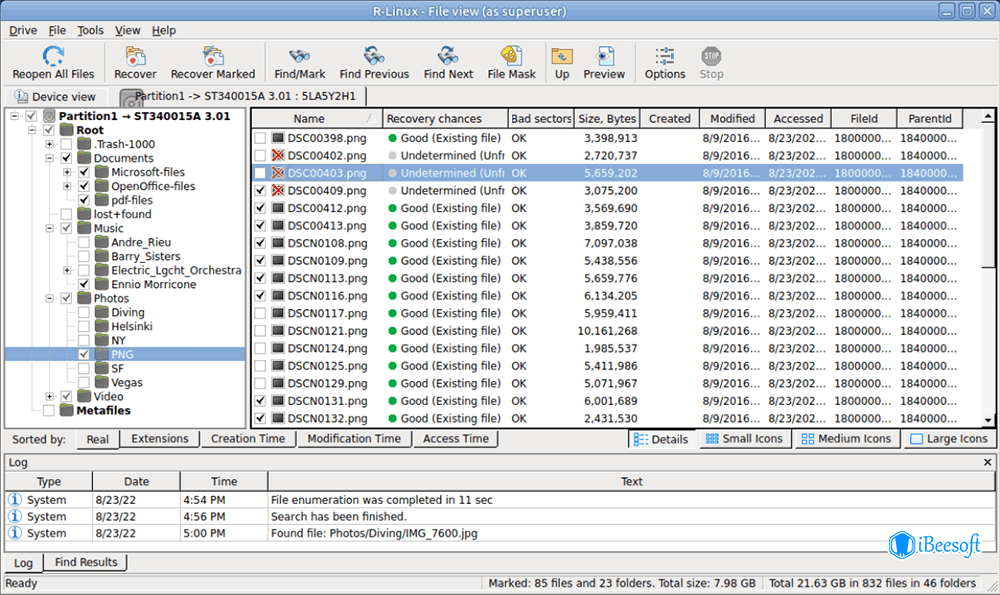Click the info icon of 4:54 PM log entry
Viewport: 1000px width, 595px height.
pos(15,499)
